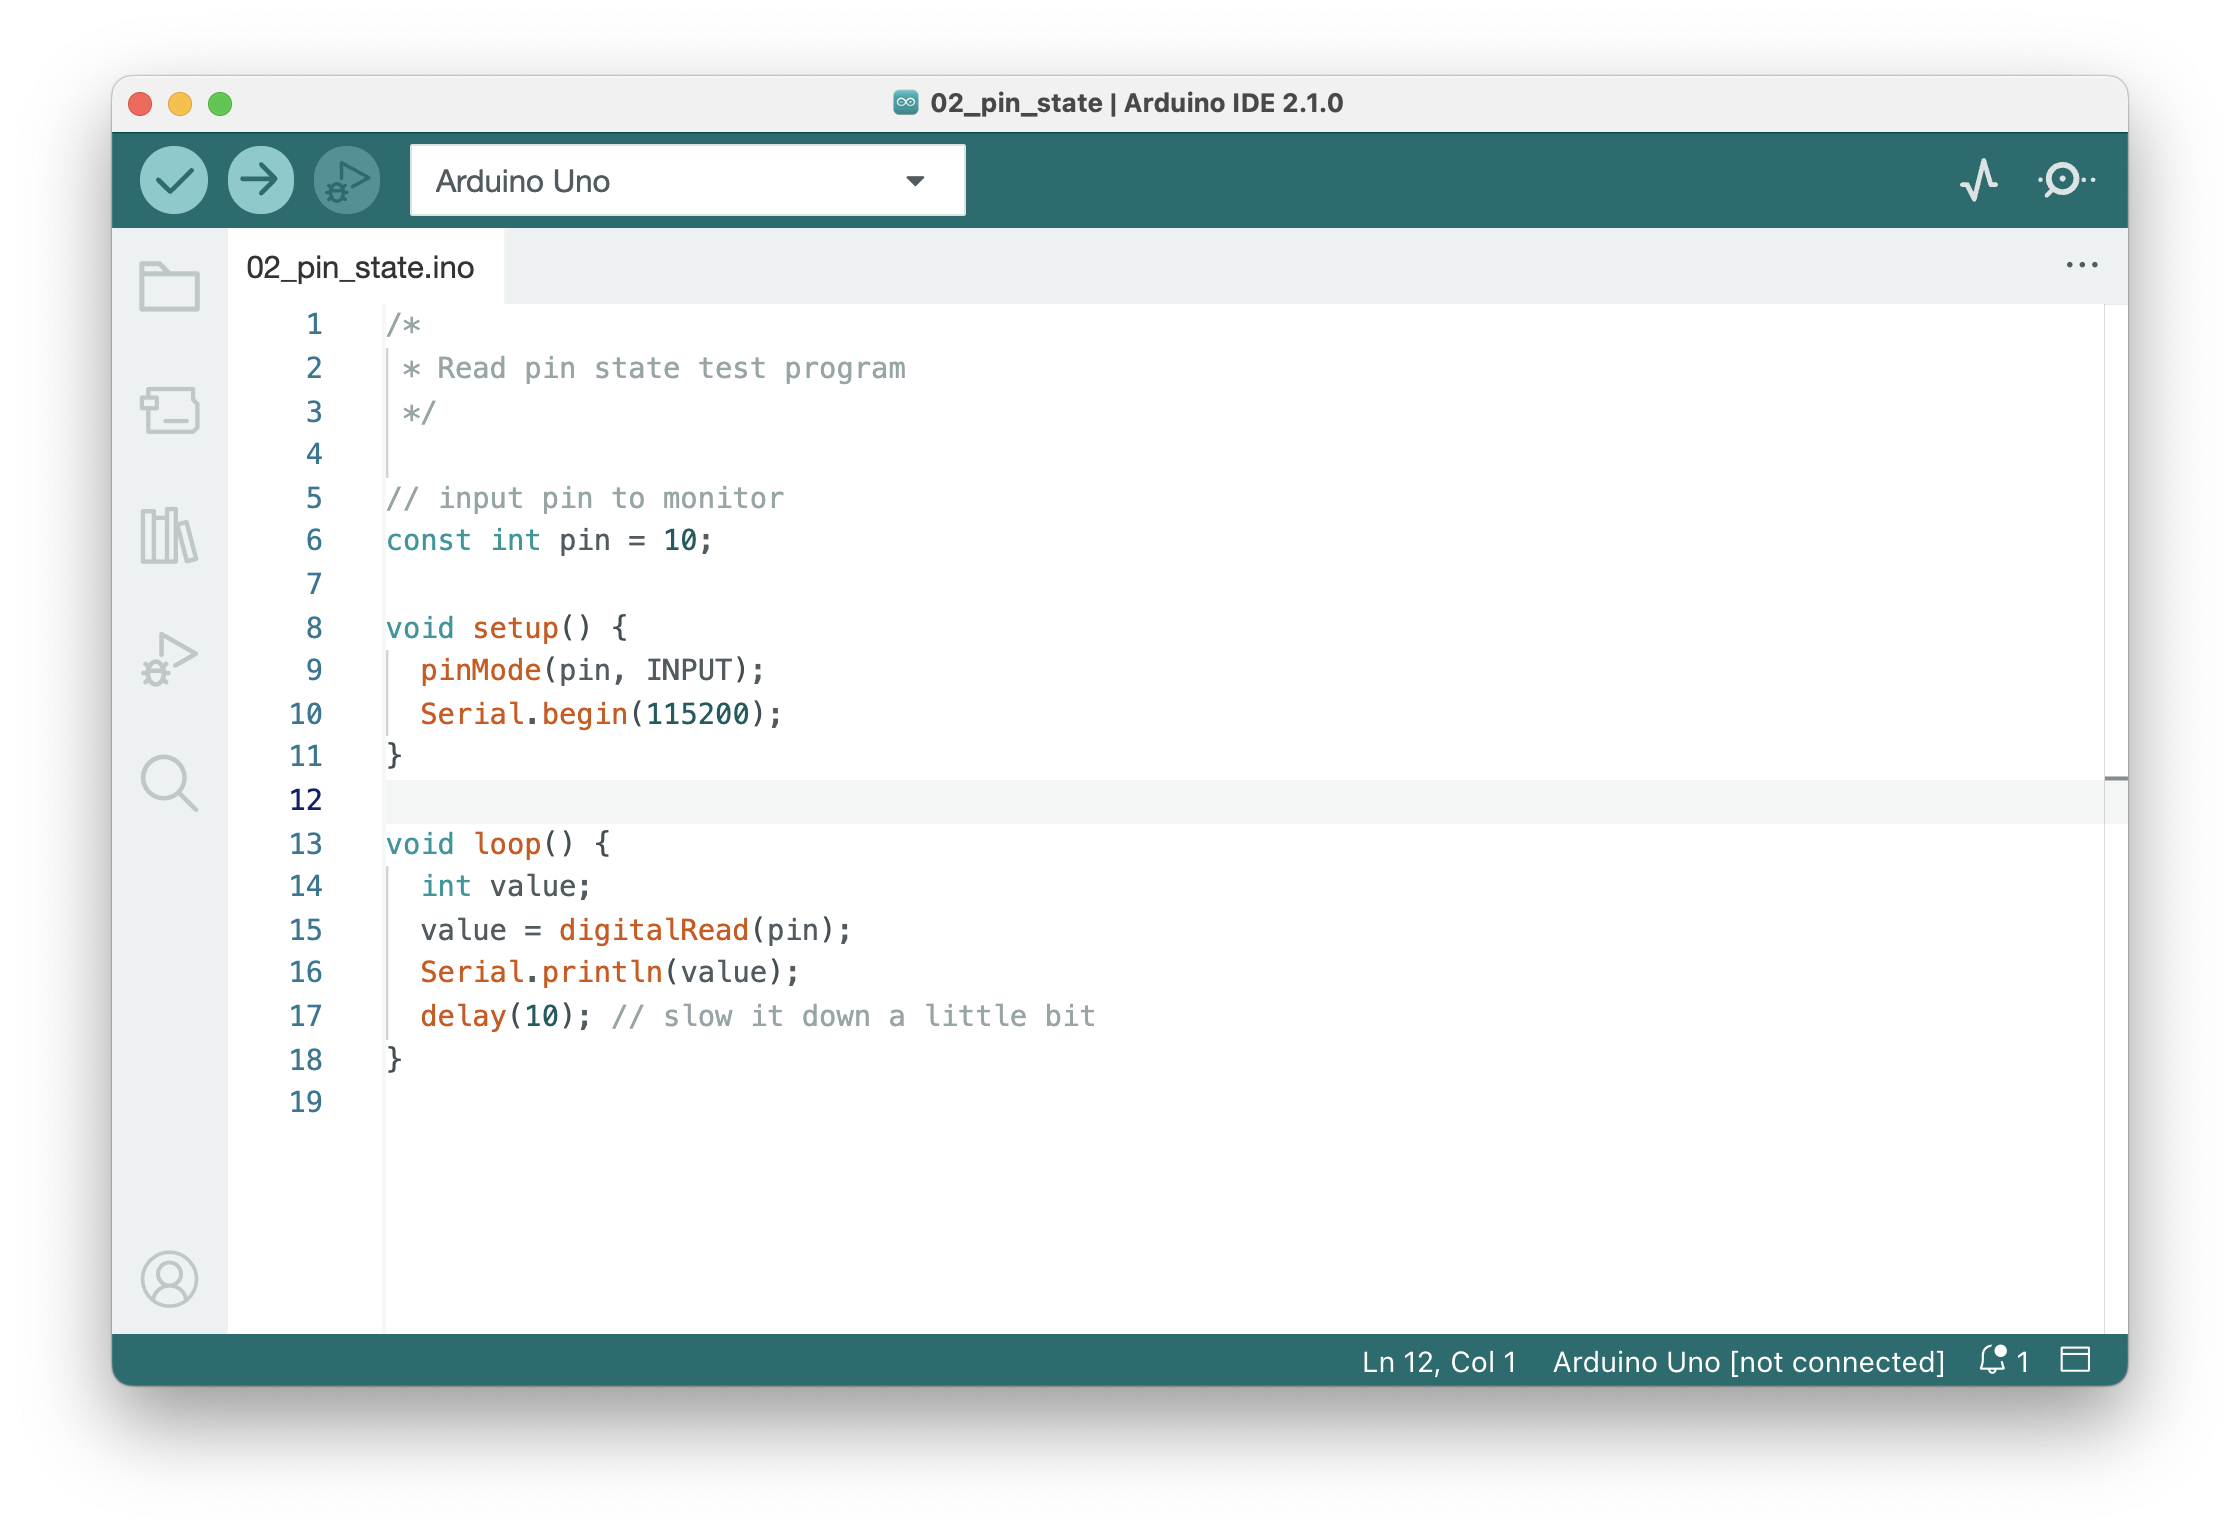Open the Debug sidebar panel
This screenshot has height=1534, width=2240.
pos(169,659)
